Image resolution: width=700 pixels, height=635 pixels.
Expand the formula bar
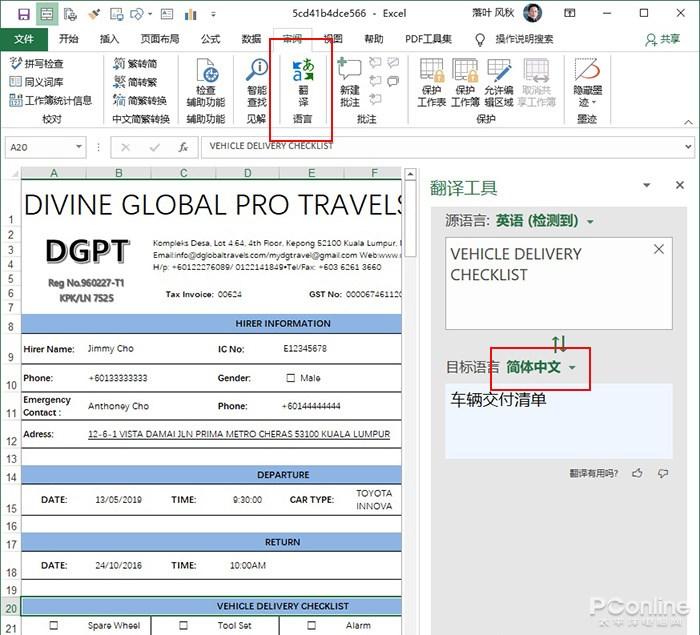(x=688, y=146)
